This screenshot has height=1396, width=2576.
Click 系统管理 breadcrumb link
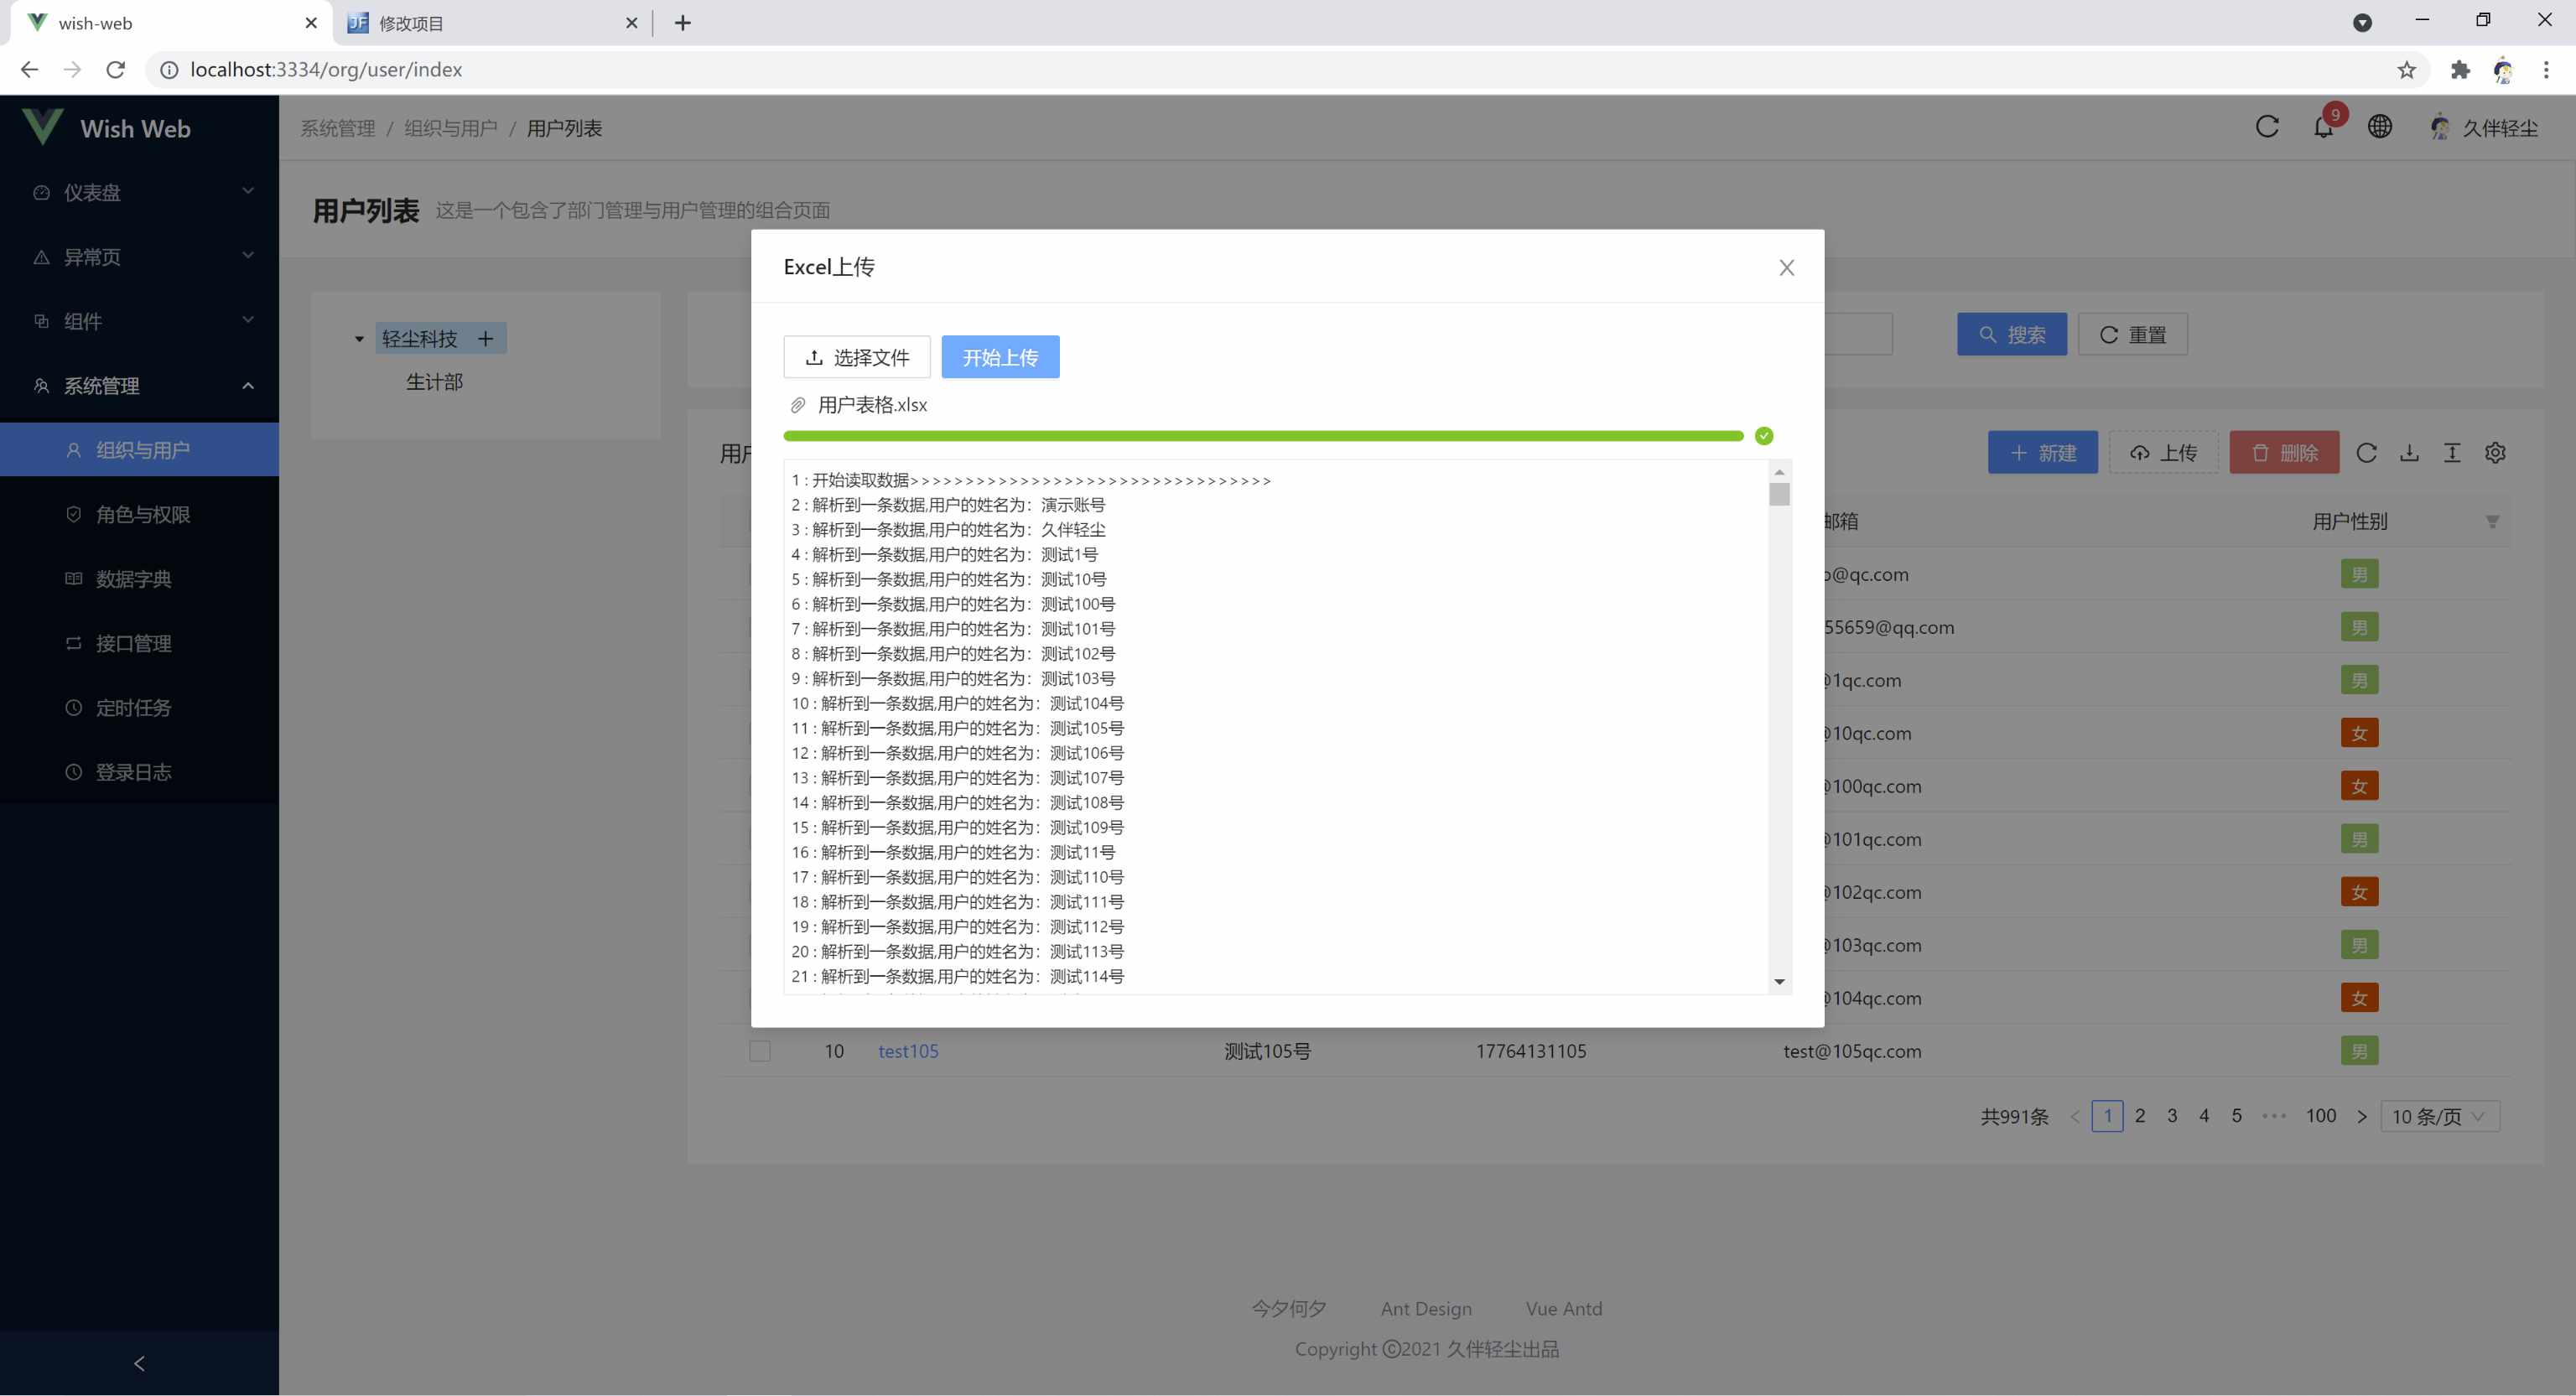(338, 128)
